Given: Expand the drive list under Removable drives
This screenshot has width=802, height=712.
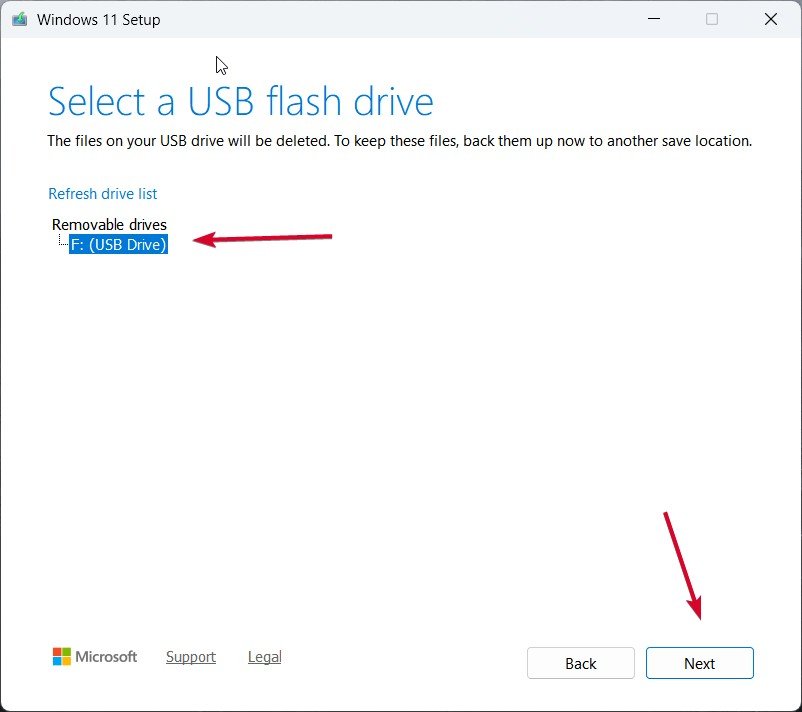Looking at the screenshot, I should (109, 224).
